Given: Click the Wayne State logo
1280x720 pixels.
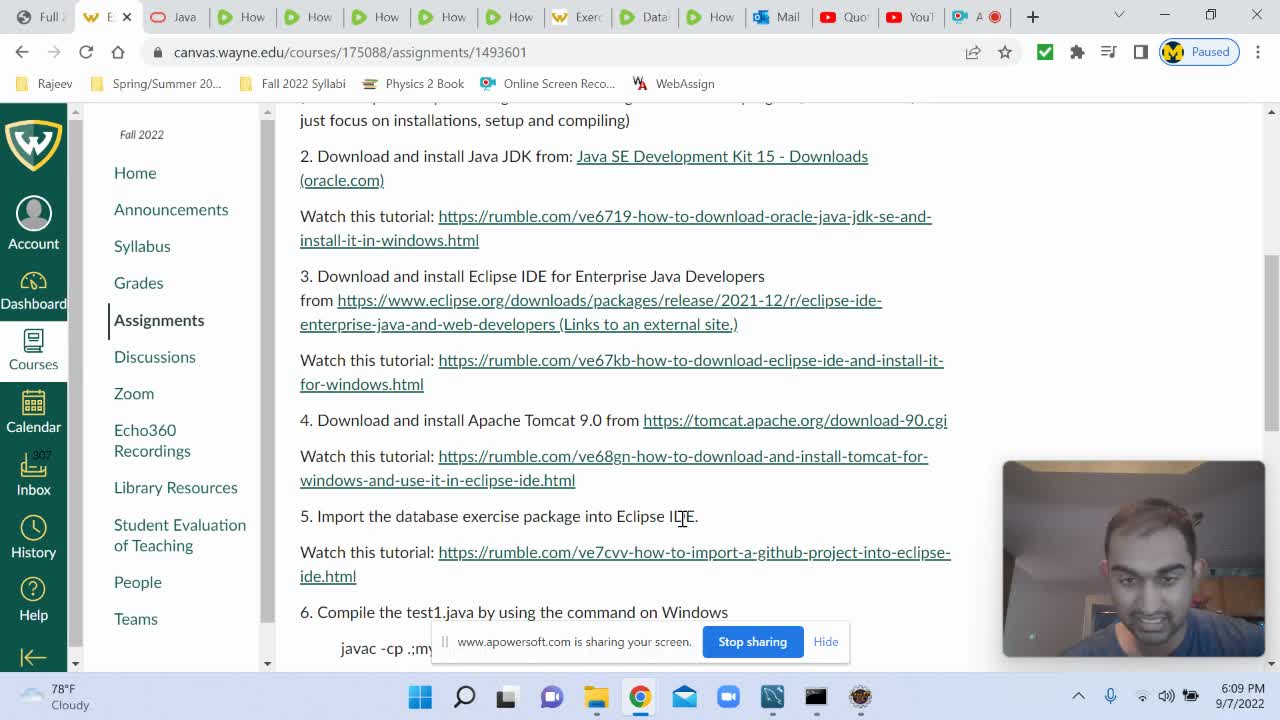Looking at the screenshot, I should [33, 146].
